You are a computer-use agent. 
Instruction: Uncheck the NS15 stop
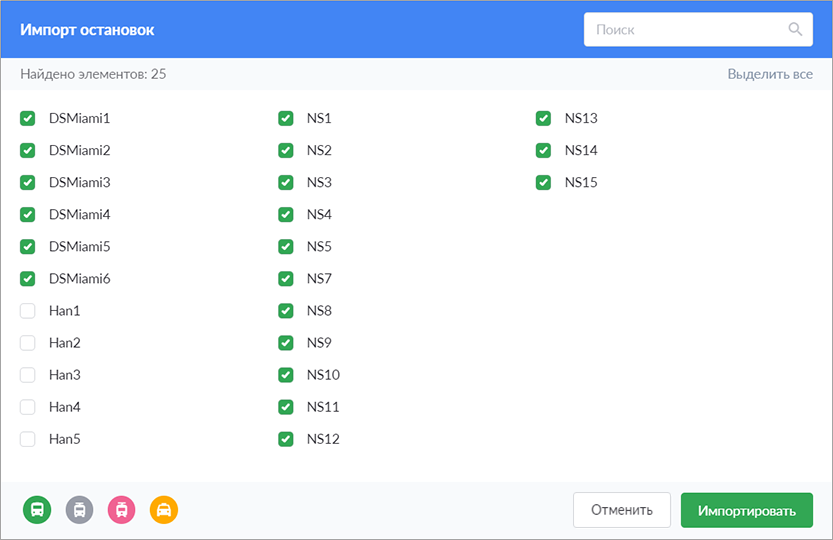tap(543, 182)
